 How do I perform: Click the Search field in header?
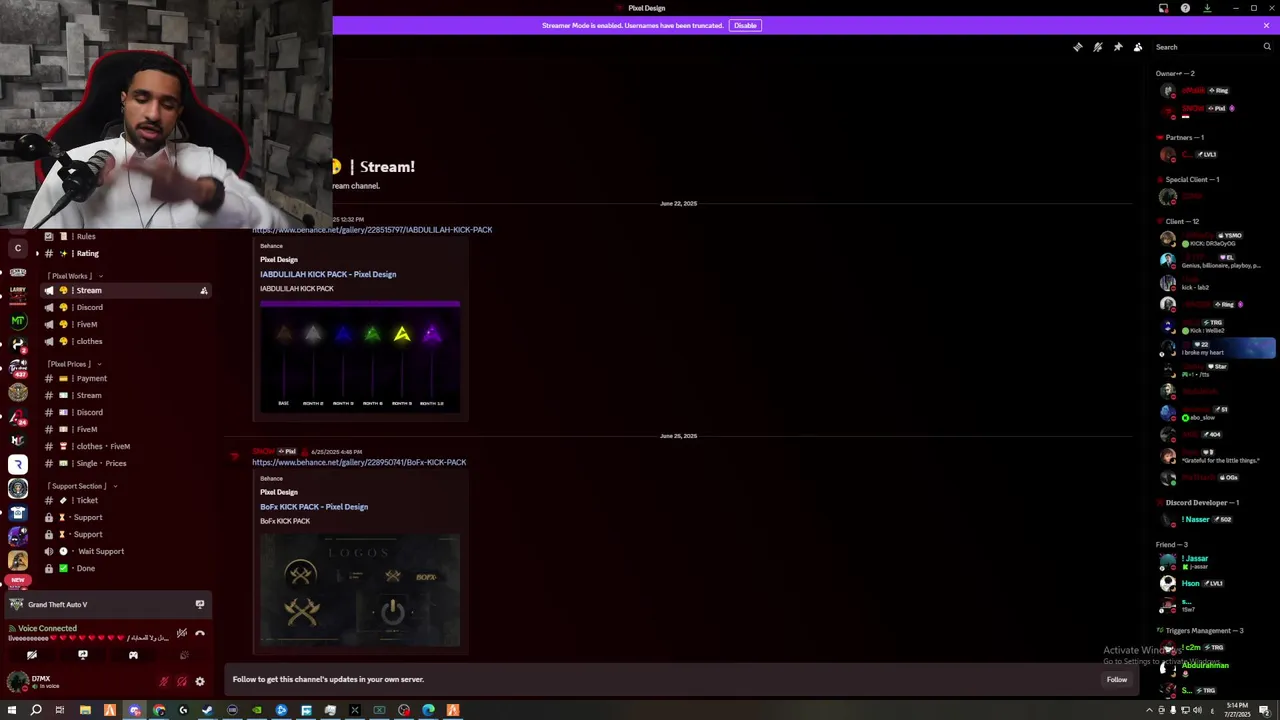(1213, 47)
